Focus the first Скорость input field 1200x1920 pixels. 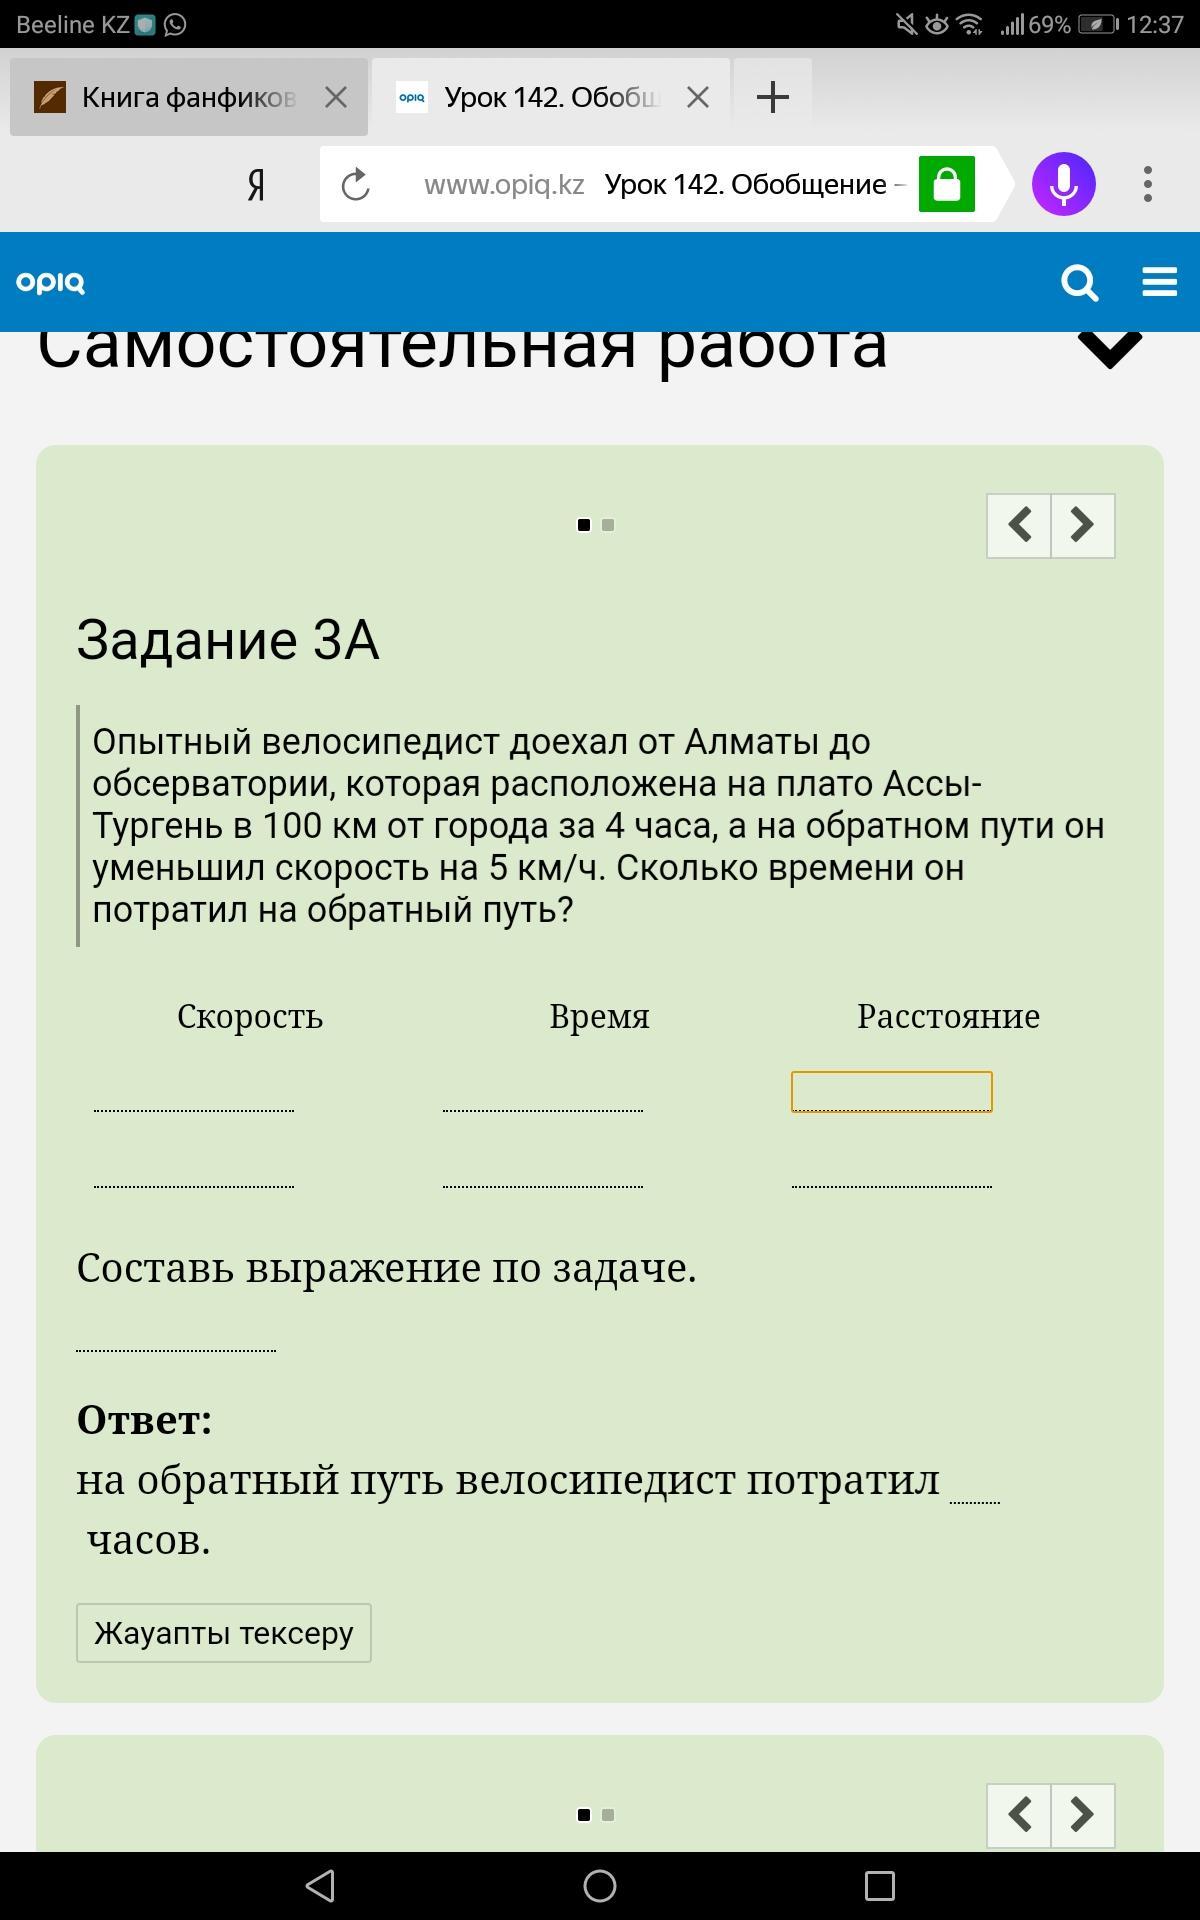(x=194, y=1092)
